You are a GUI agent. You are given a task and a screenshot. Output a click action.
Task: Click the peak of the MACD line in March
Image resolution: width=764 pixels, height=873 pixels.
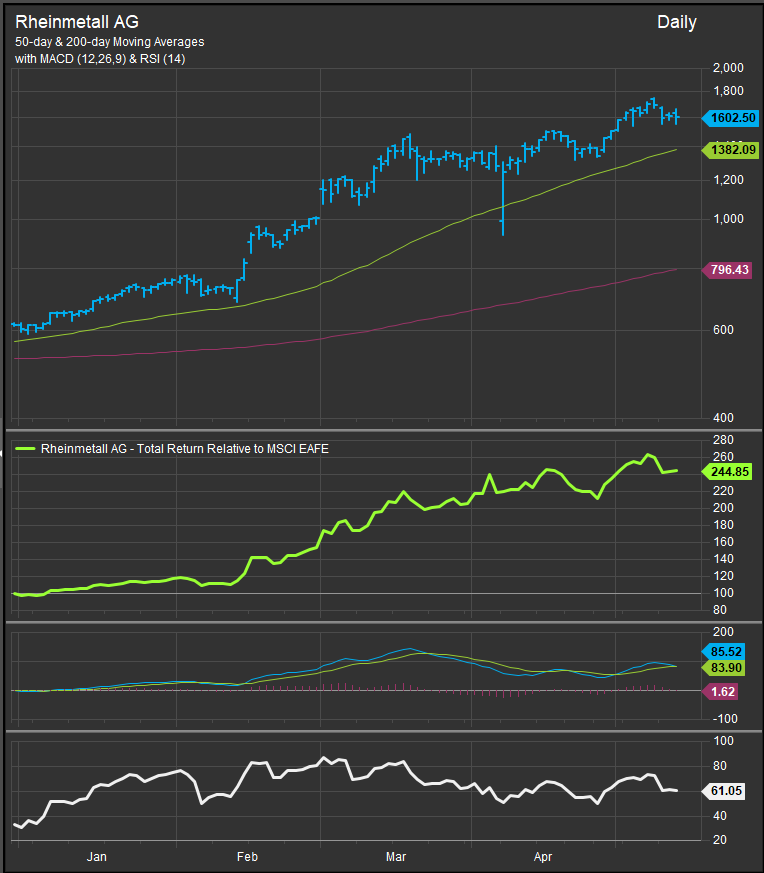point(410,649)
